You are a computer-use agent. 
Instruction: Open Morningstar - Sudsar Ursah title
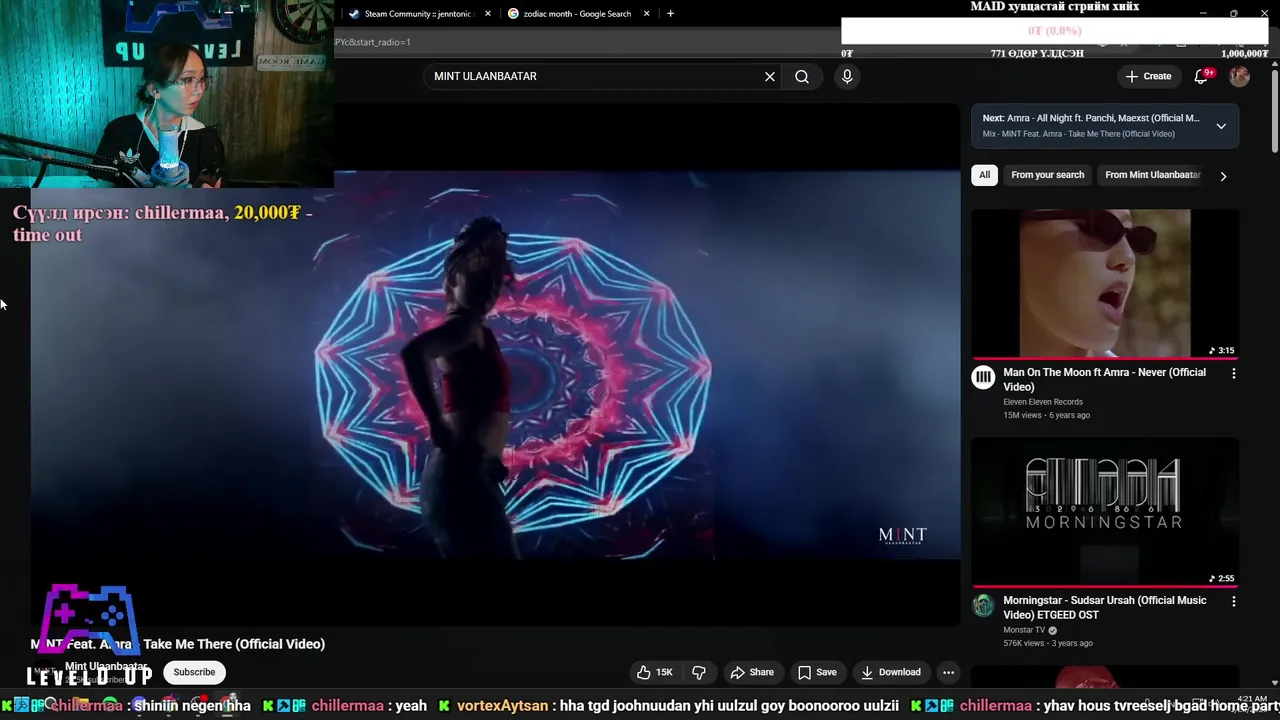point(1105,607)
